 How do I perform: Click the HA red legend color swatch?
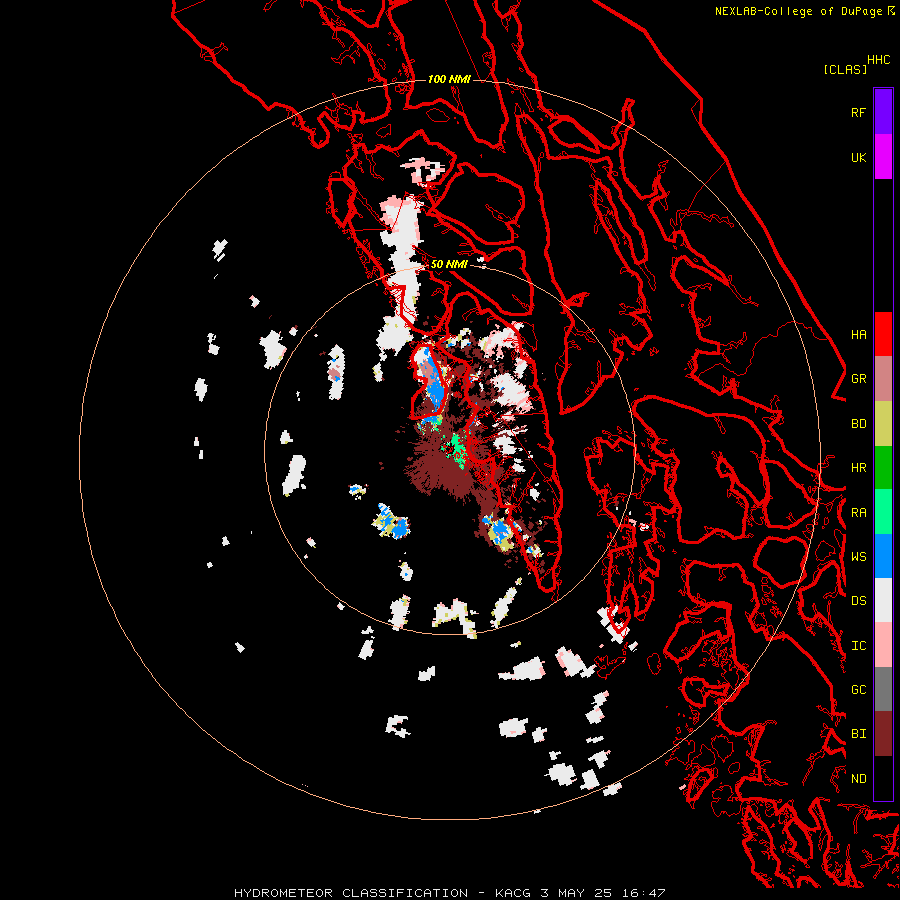(883, 334)
